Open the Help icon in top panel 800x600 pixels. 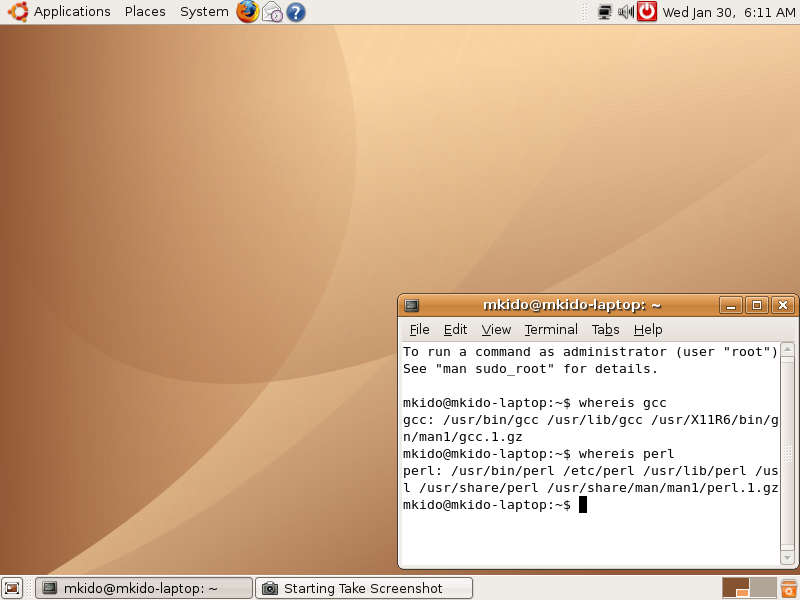tap(296, 12)
